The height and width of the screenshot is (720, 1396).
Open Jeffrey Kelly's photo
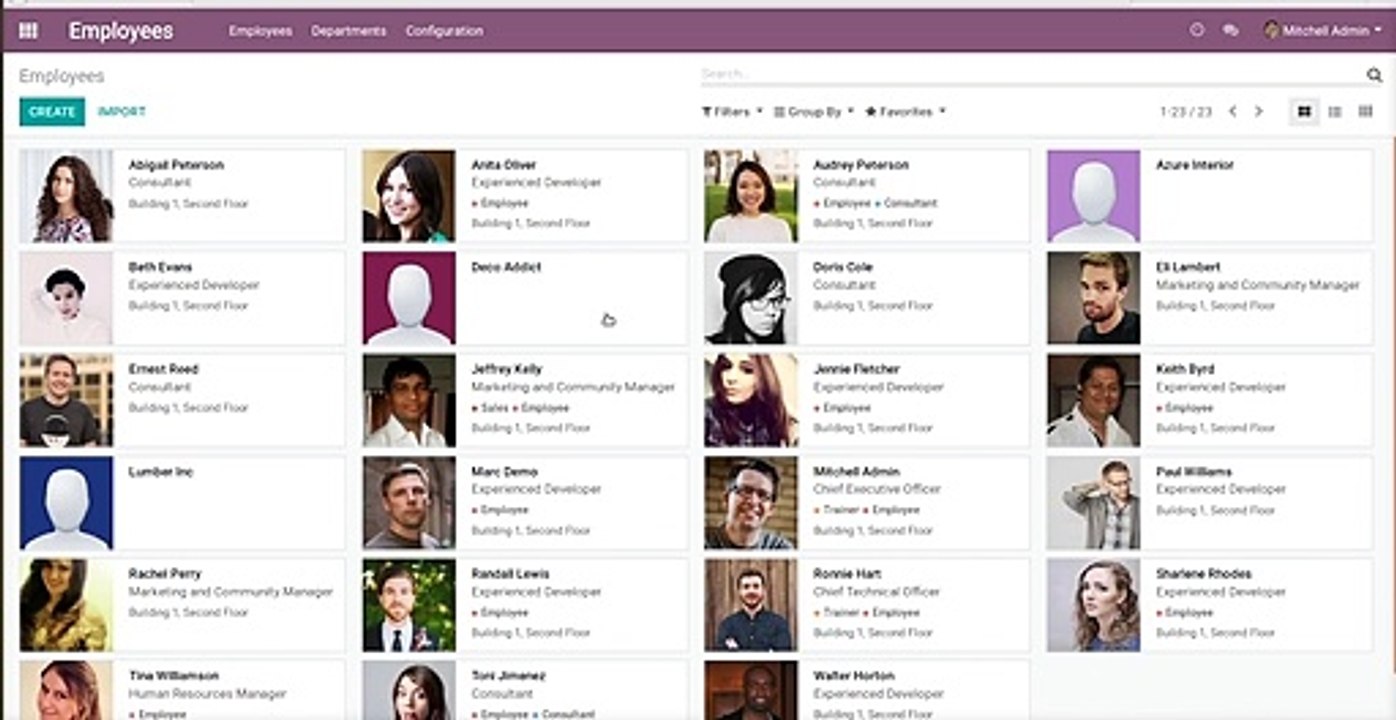click(409, 400)
